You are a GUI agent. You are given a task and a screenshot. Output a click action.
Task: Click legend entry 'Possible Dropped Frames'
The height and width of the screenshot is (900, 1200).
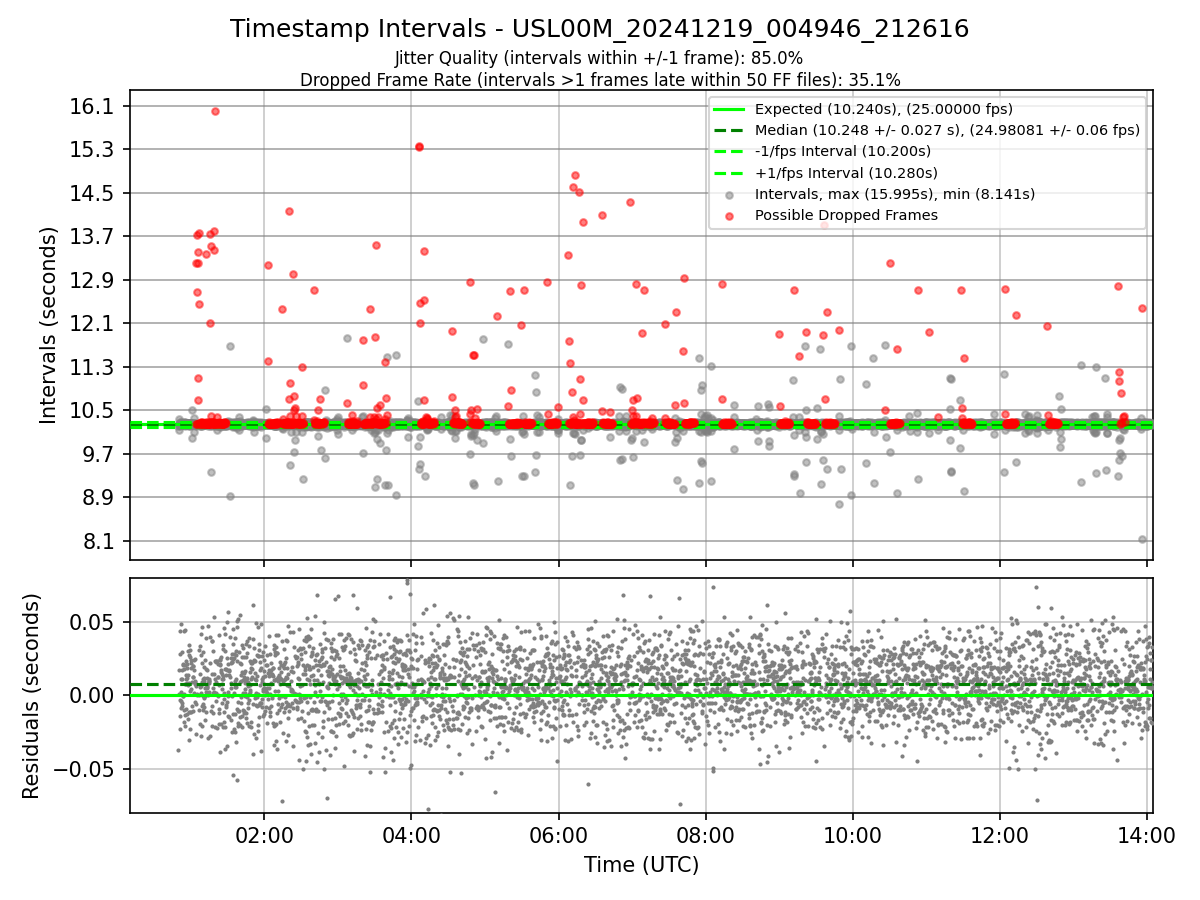(846, 215)
